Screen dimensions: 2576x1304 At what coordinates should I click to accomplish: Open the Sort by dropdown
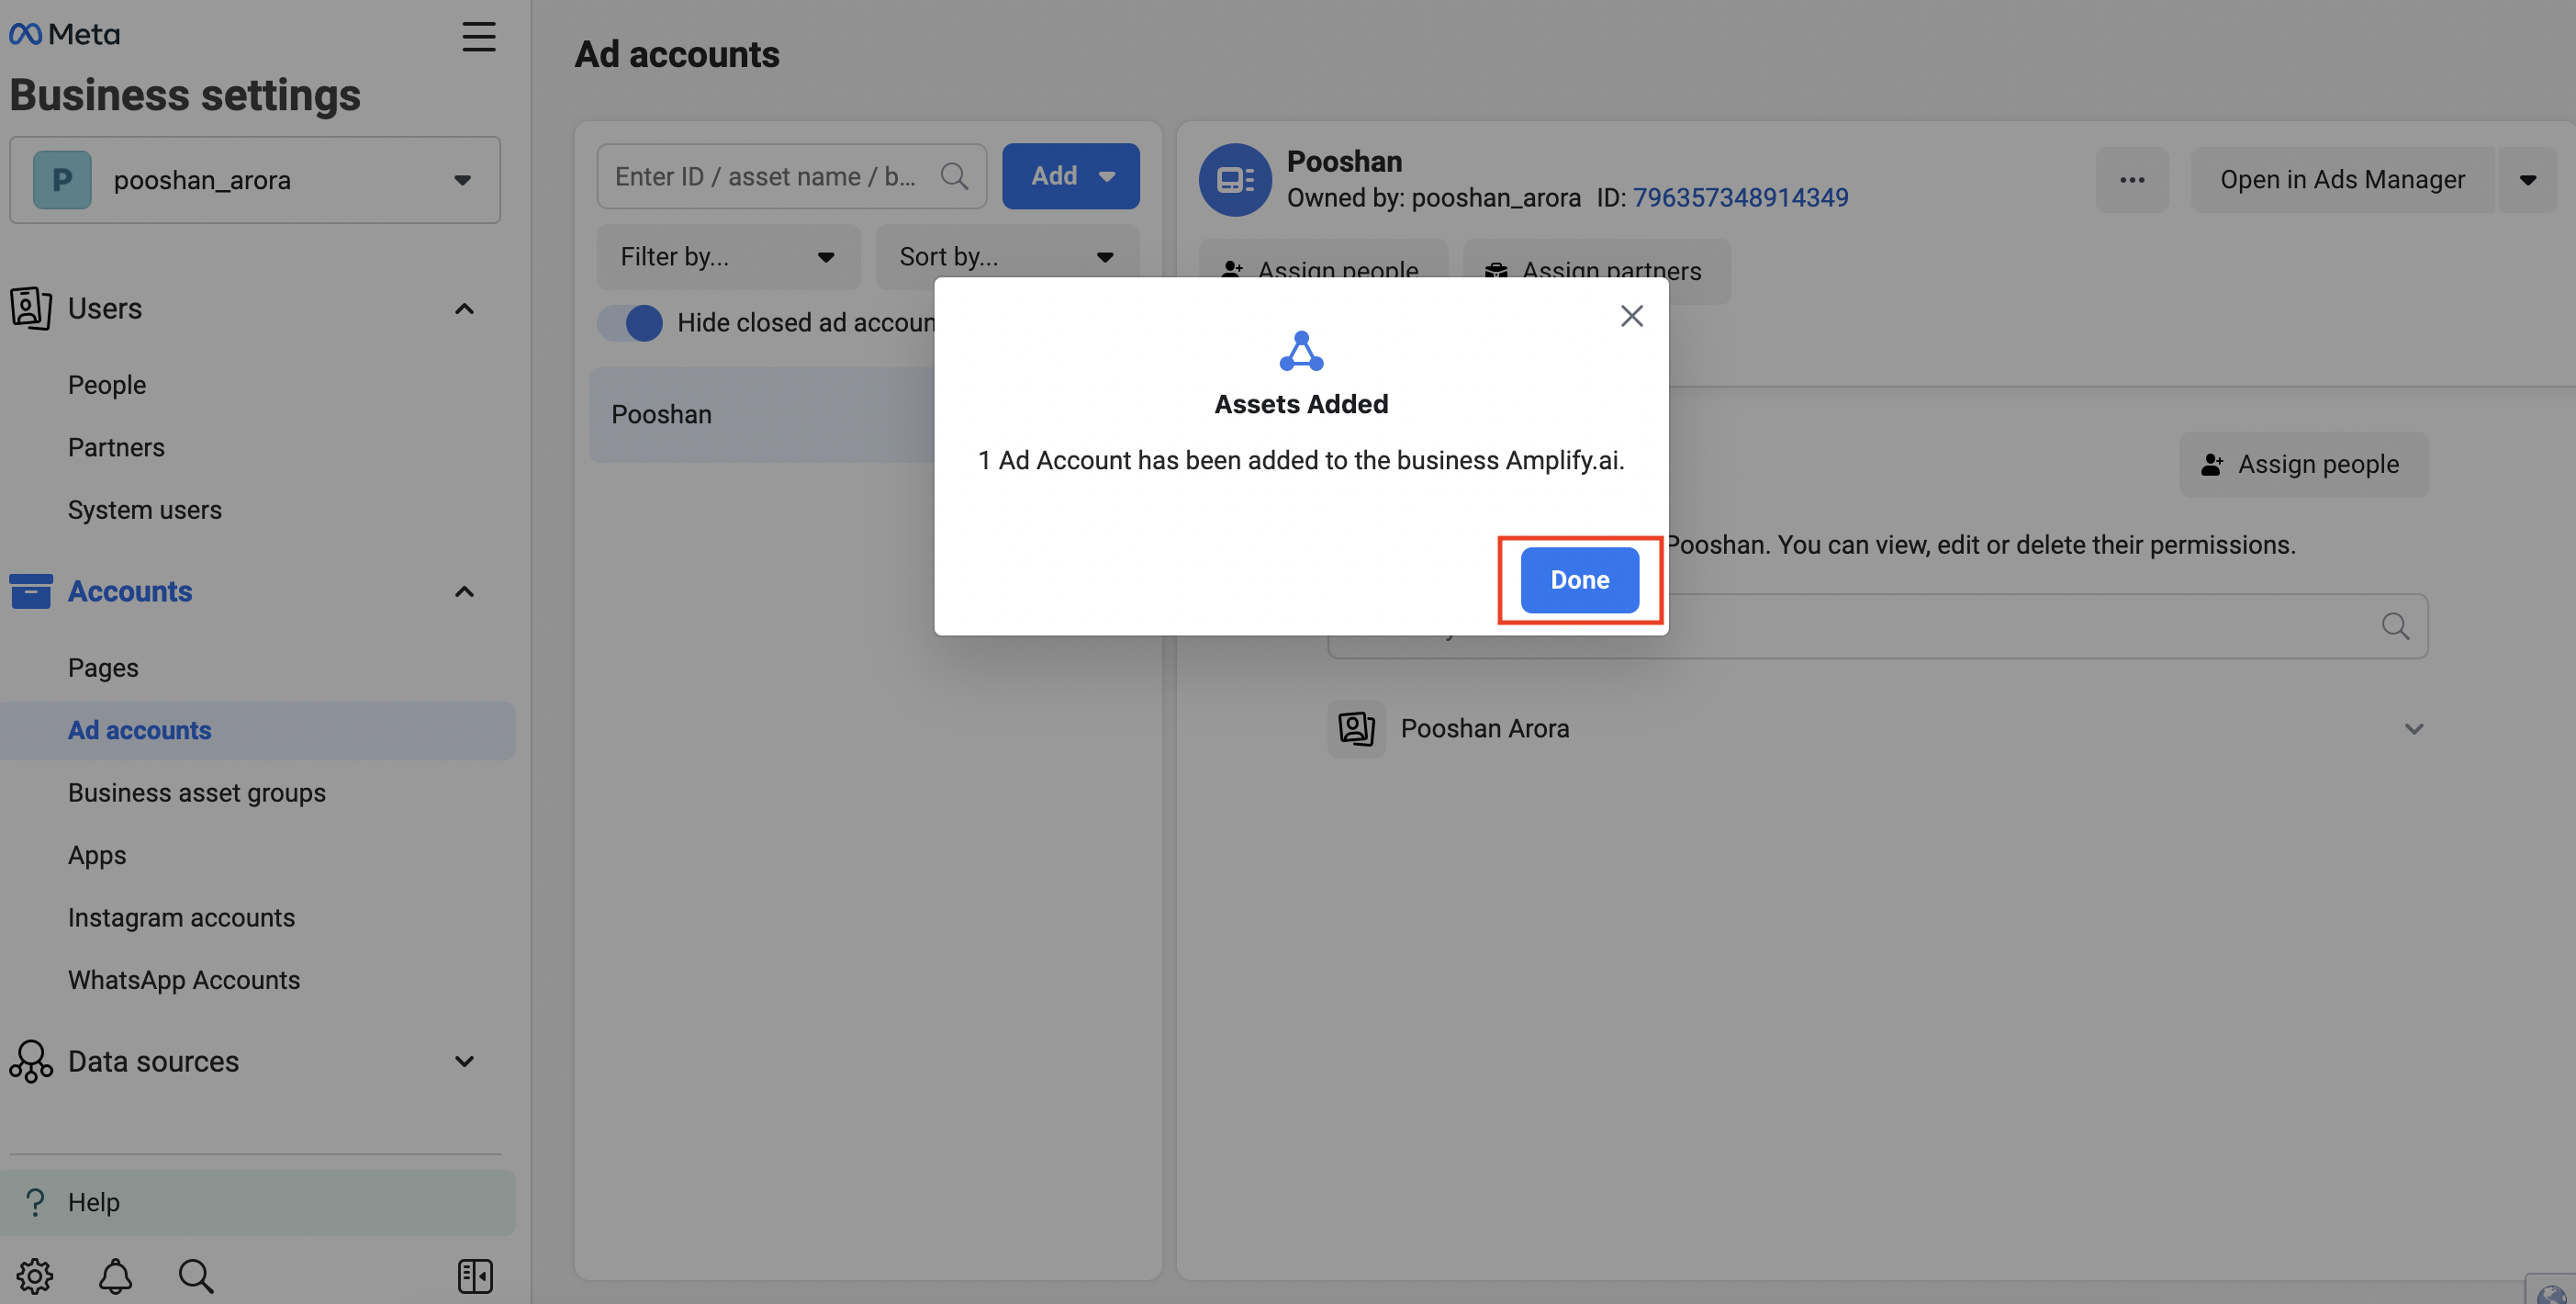1007,257
